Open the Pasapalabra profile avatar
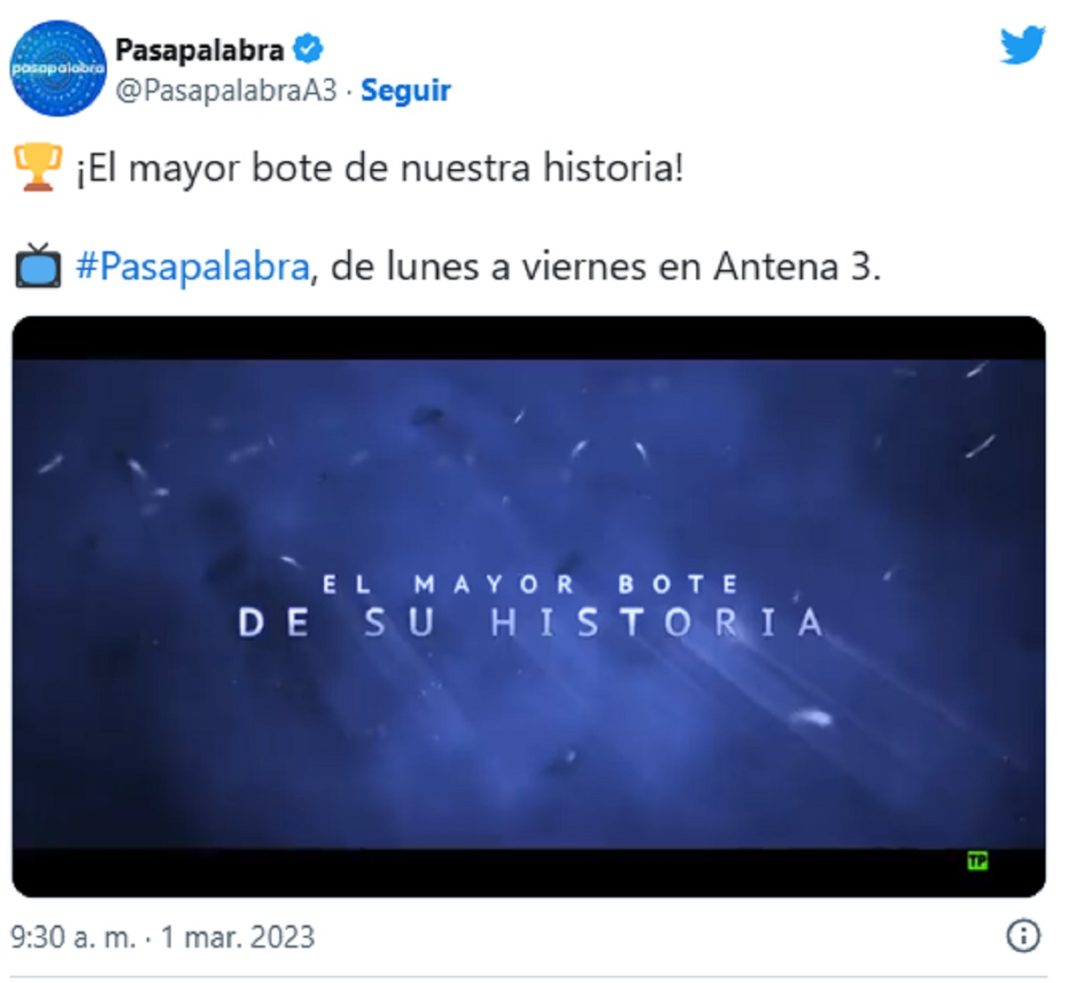This screenshot has height=983, width=1068. coord(58,68)
